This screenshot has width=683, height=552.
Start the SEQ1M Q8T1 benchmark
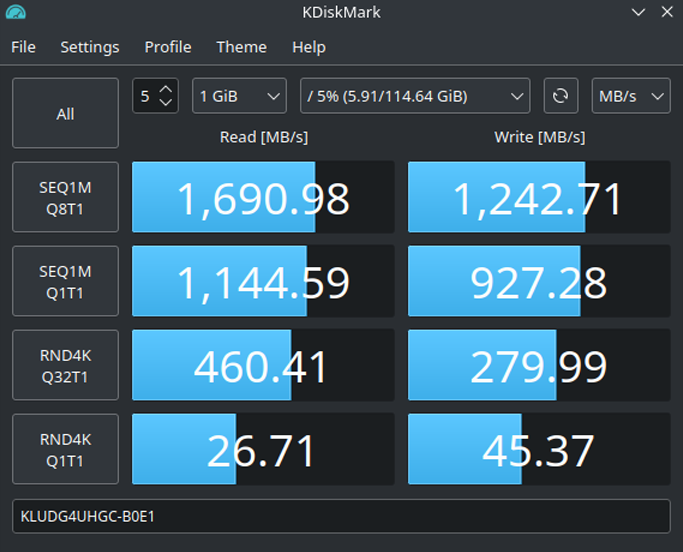[65, 197]
